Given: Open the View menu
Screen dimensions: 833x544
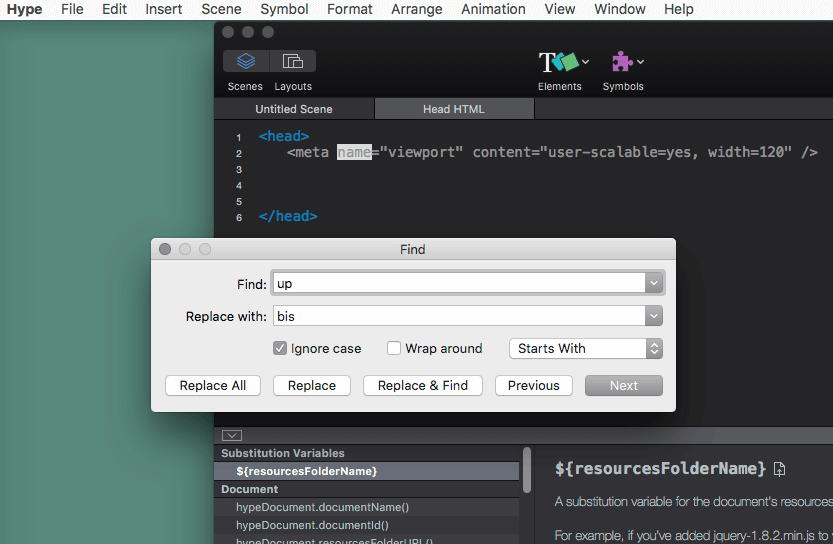Looking at the screenshot, I should [559, 9].
